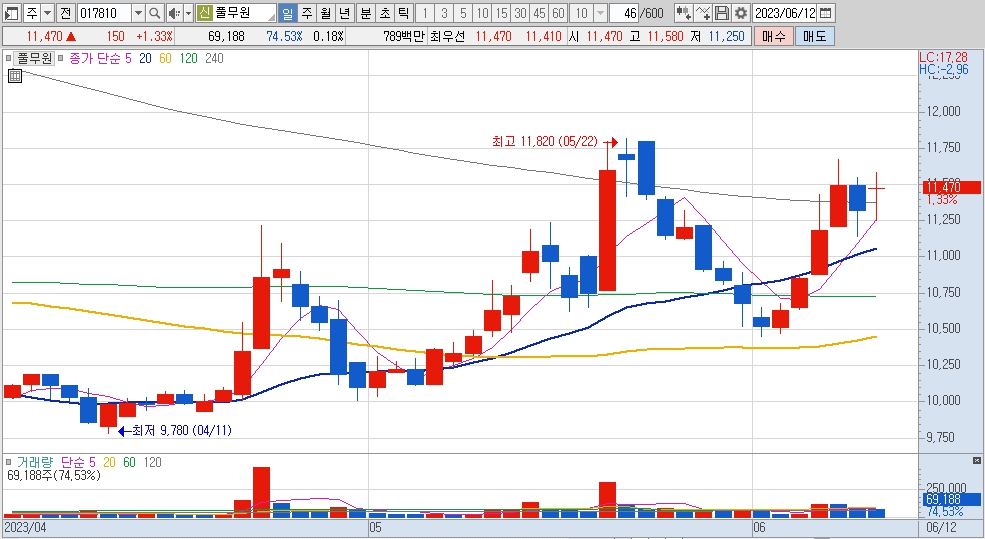The height and width of the screenshot is (539, 985).
Task: Select second 초 chart period
Action: click(384, 13)
